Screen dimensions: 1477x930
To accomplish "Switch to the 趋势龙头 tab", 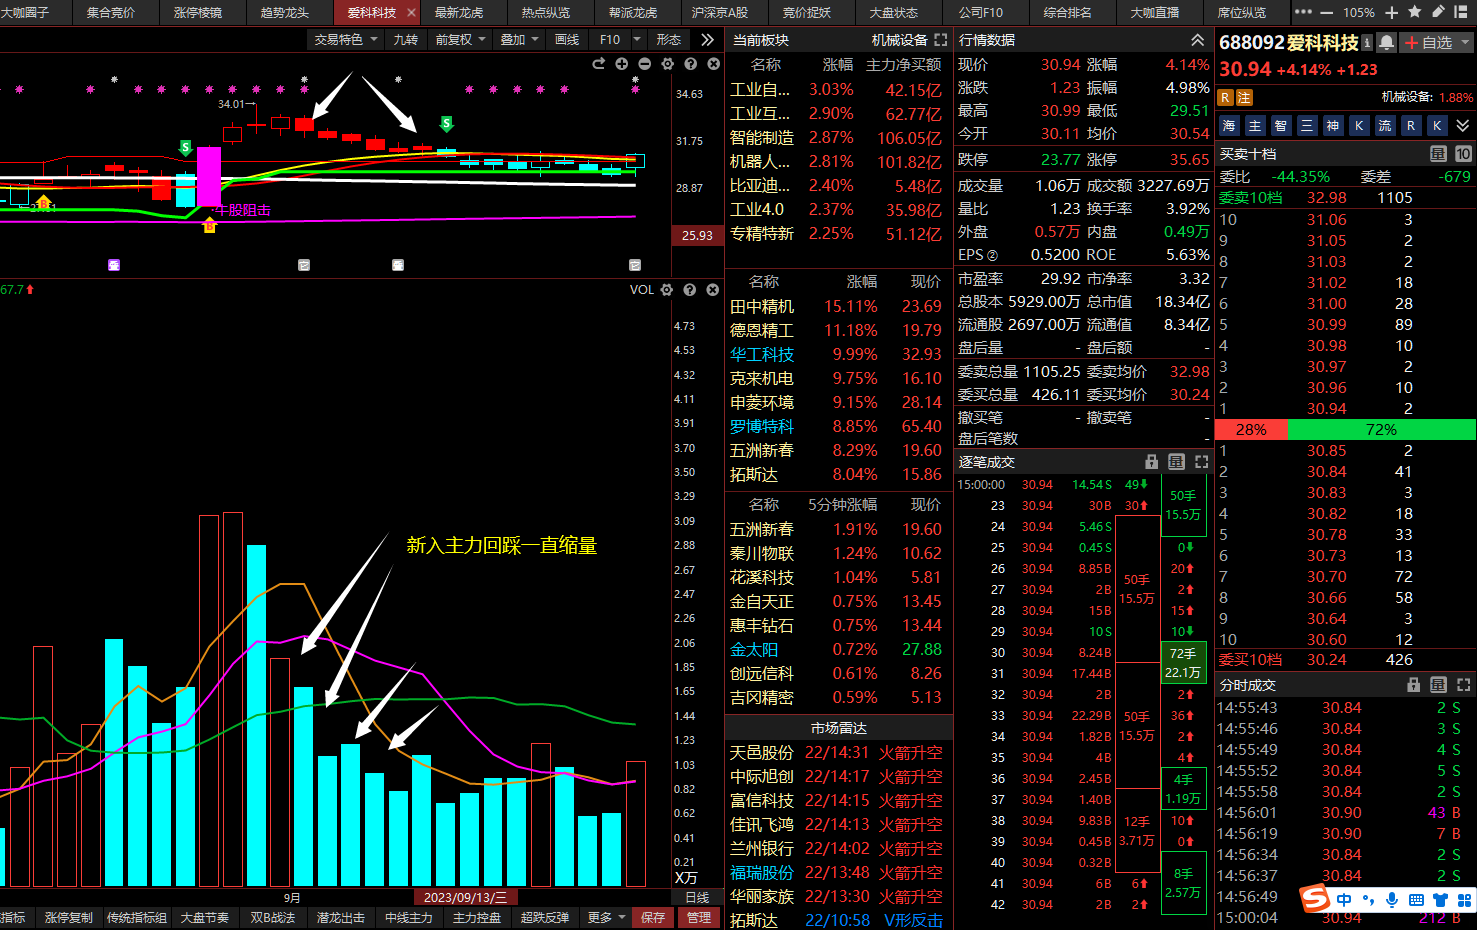I will pos(285,12).
